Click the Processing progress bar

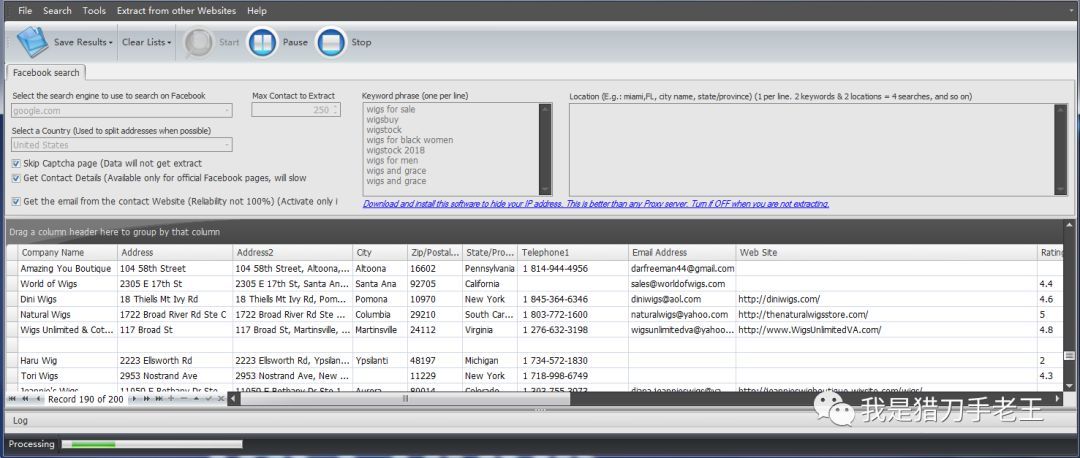152,444
